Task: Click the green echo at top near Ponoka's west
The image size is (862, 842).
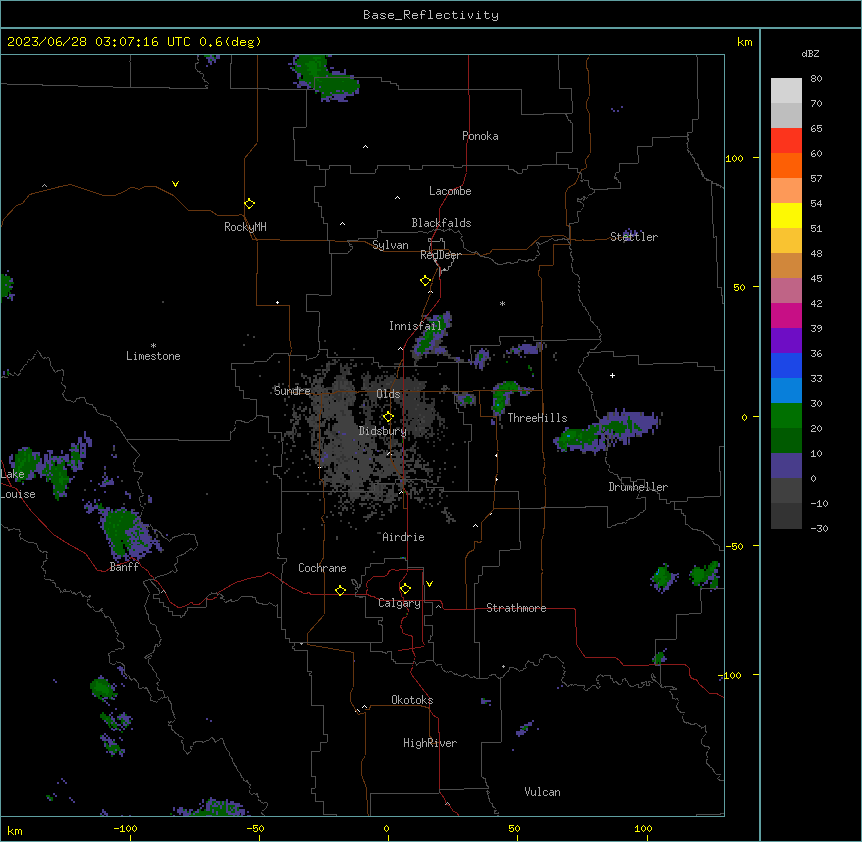Action: (325, 79)
